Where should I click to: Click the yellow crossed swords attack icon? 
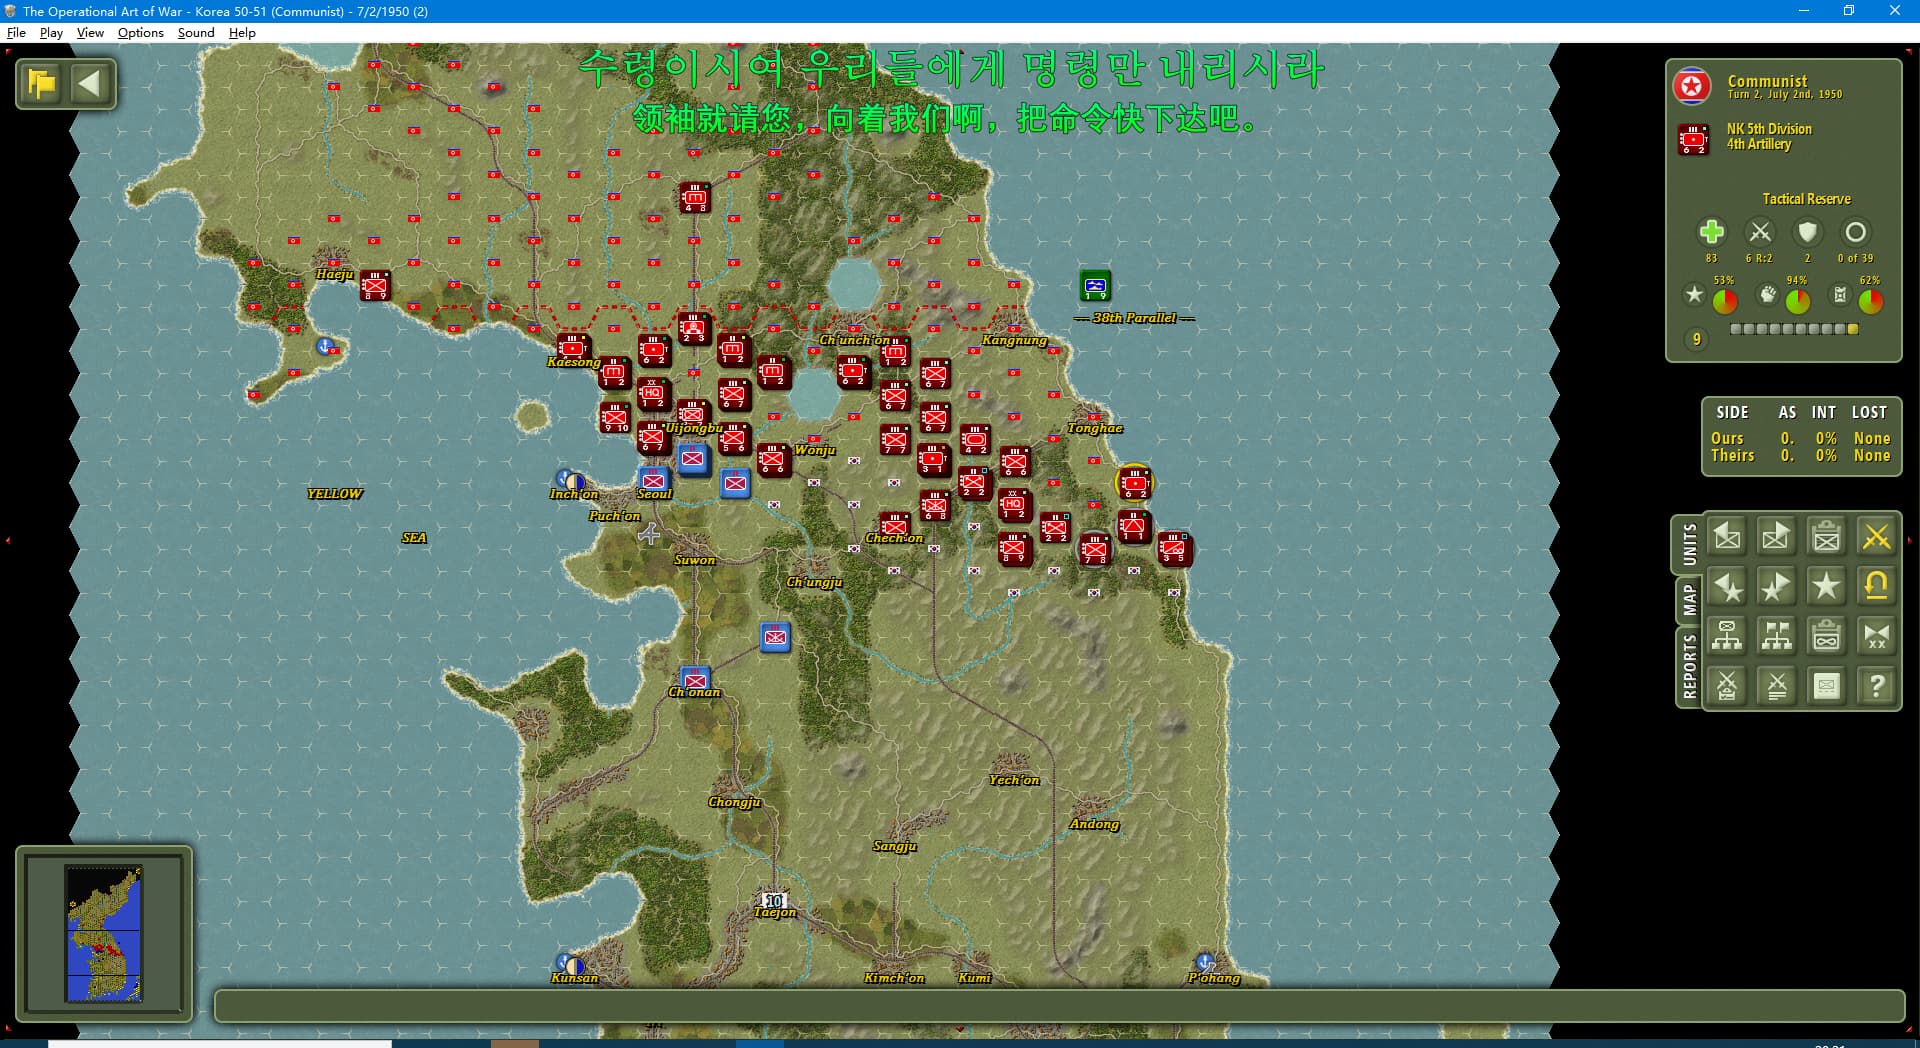coord(1876,537)
